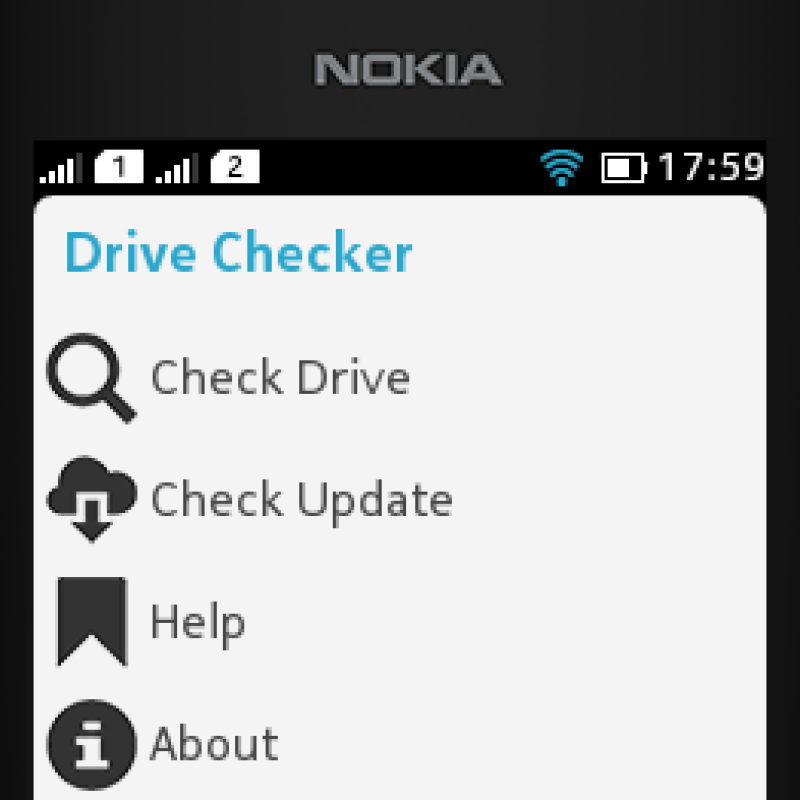Click the info circle About icon
Viewport: 800px width, 800px height.
[x=92, y=744]
